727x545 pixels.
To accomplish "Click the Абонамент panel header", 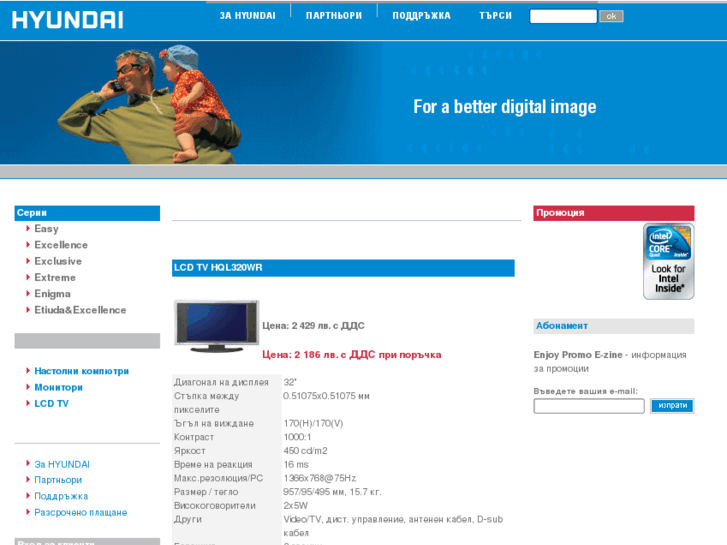I will pyautogui.click(x=614, y=326).
